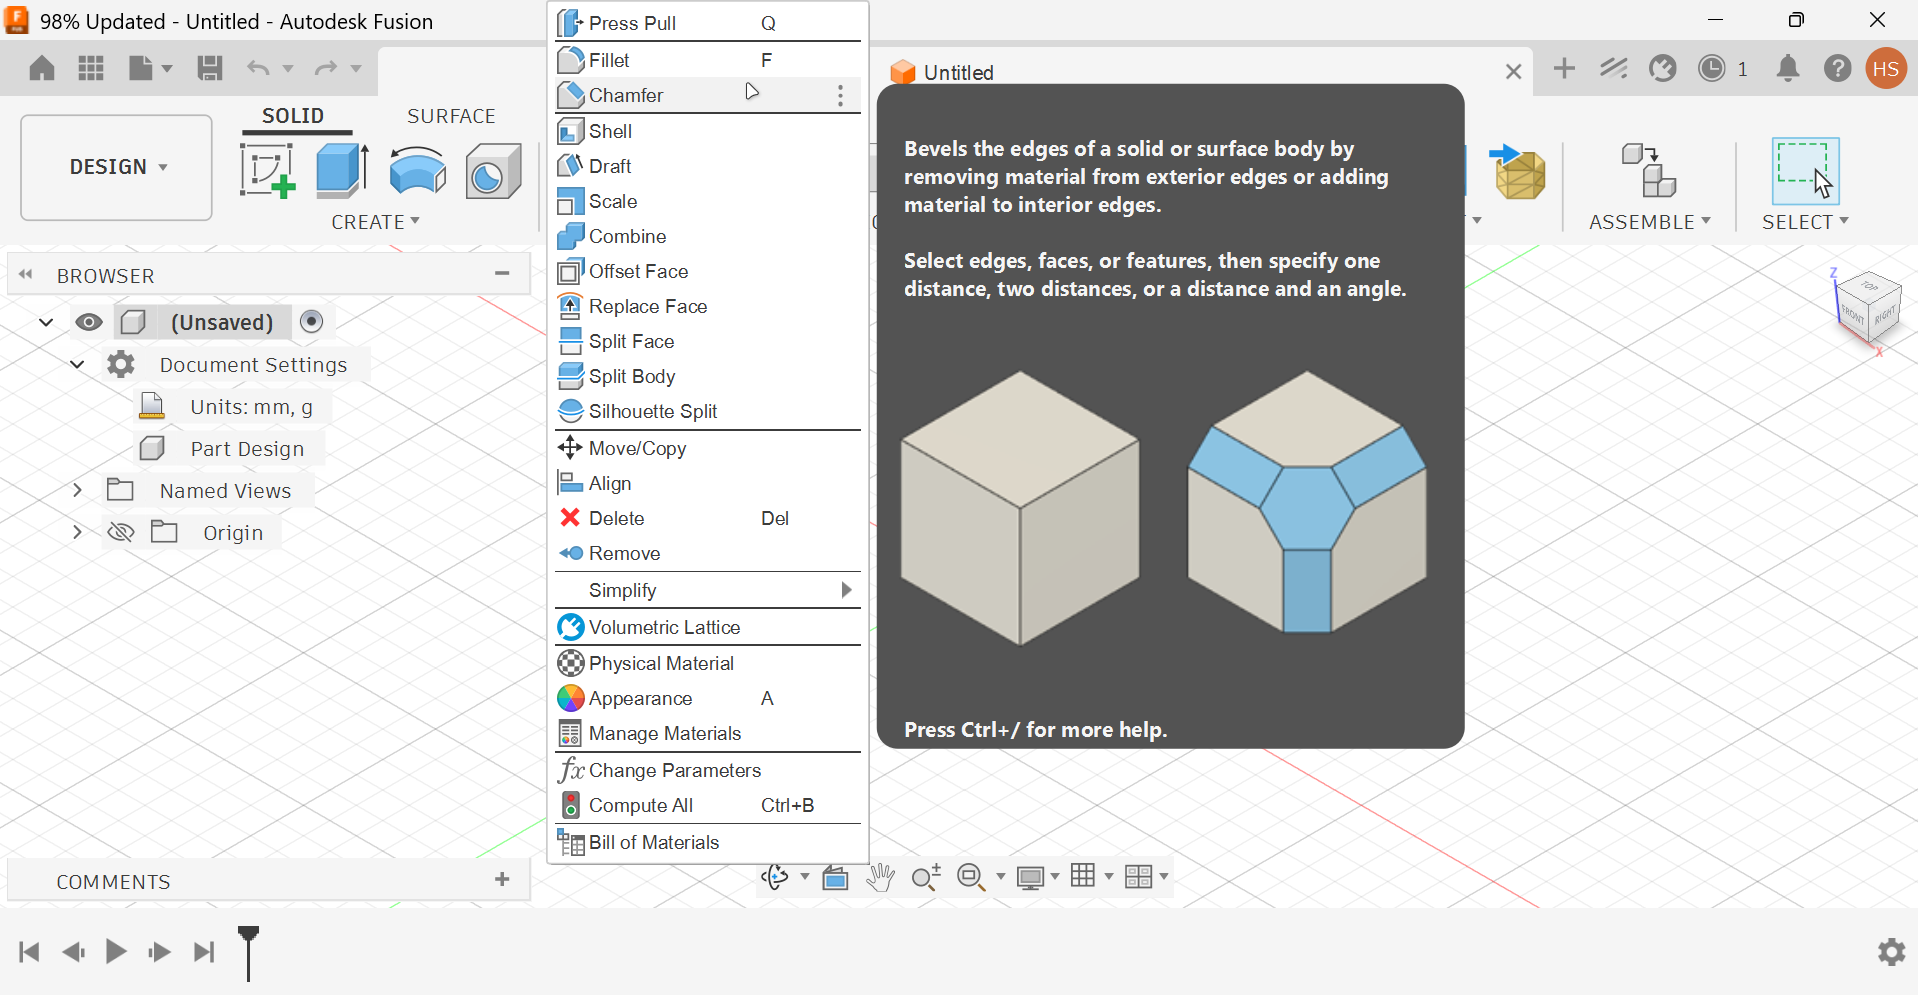The height and width of the screenshot is (995, 1918).
Task: Click the Assemble new component icon
Action: pos(1649,170)
